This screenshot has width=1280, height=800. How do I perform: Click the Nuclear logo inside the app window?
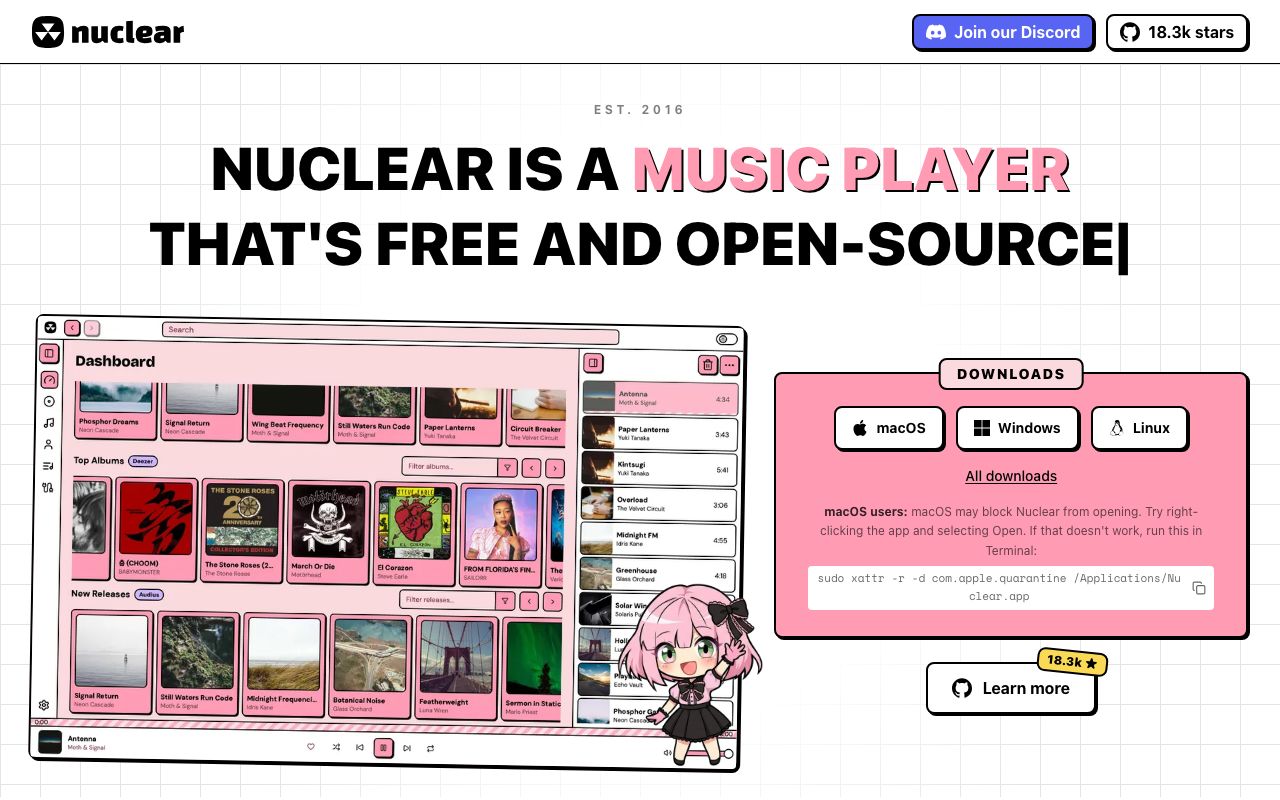click(x=50, y=327)
